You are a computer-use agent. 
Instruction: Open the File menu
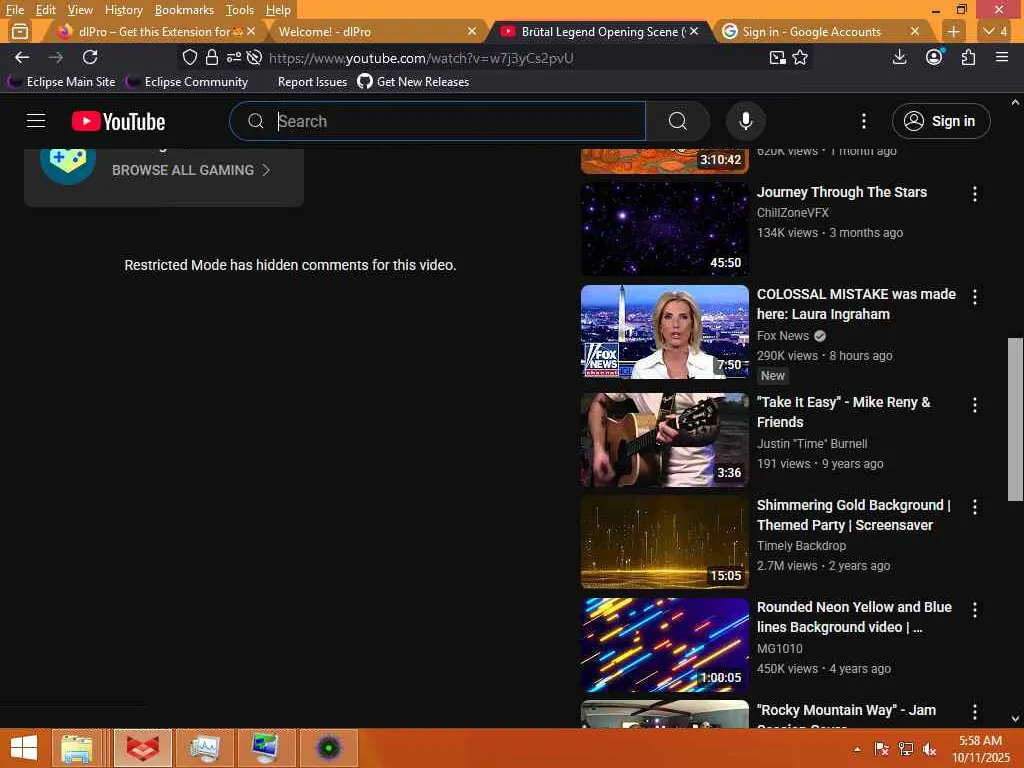pos(15,10)
